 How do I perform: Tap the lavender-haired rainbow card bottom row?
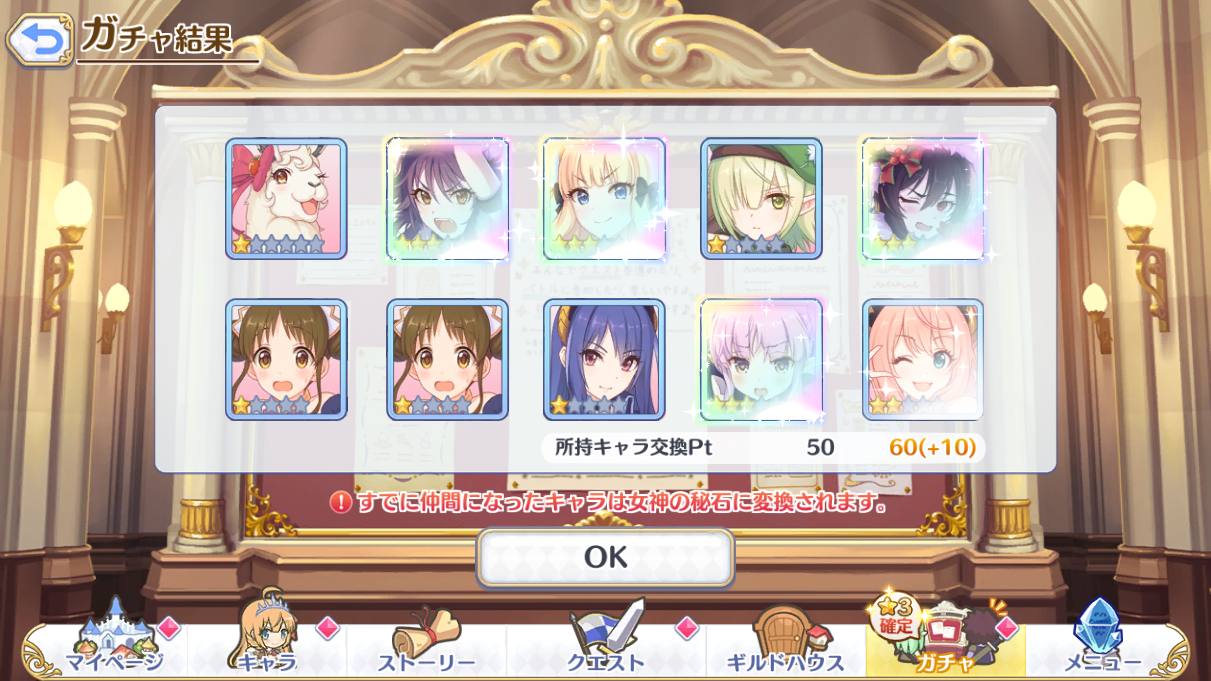(x=761, y=360)
